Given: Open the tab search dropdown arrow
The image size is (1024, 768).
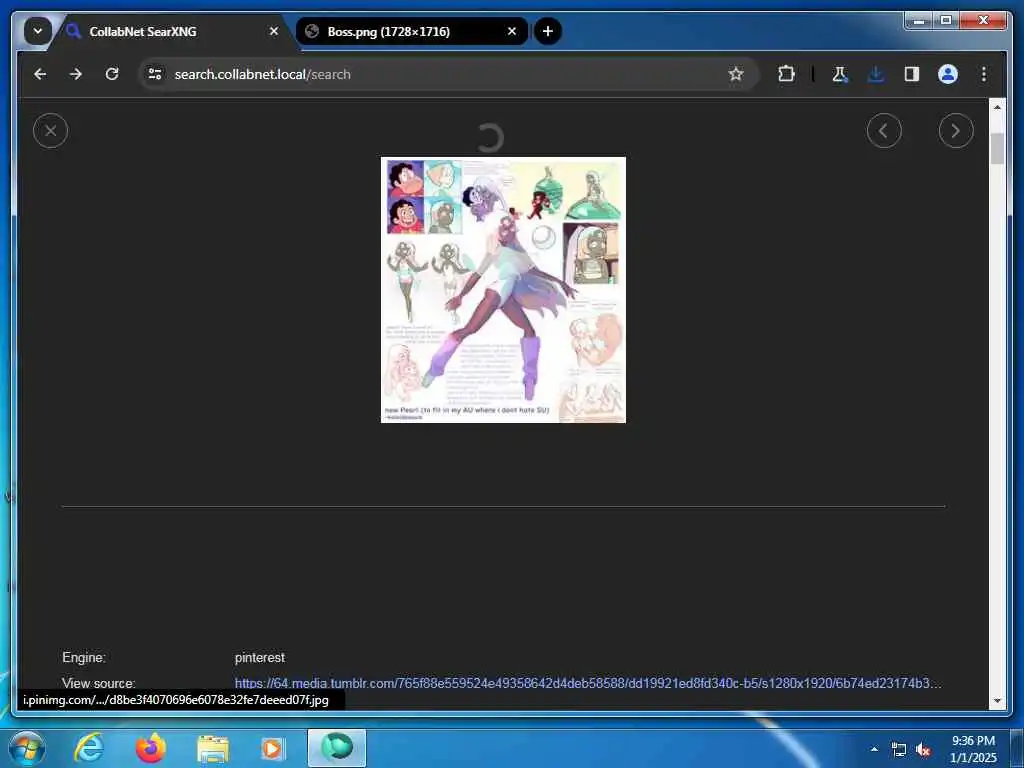Looking at the screenshot, I should 37,31.
